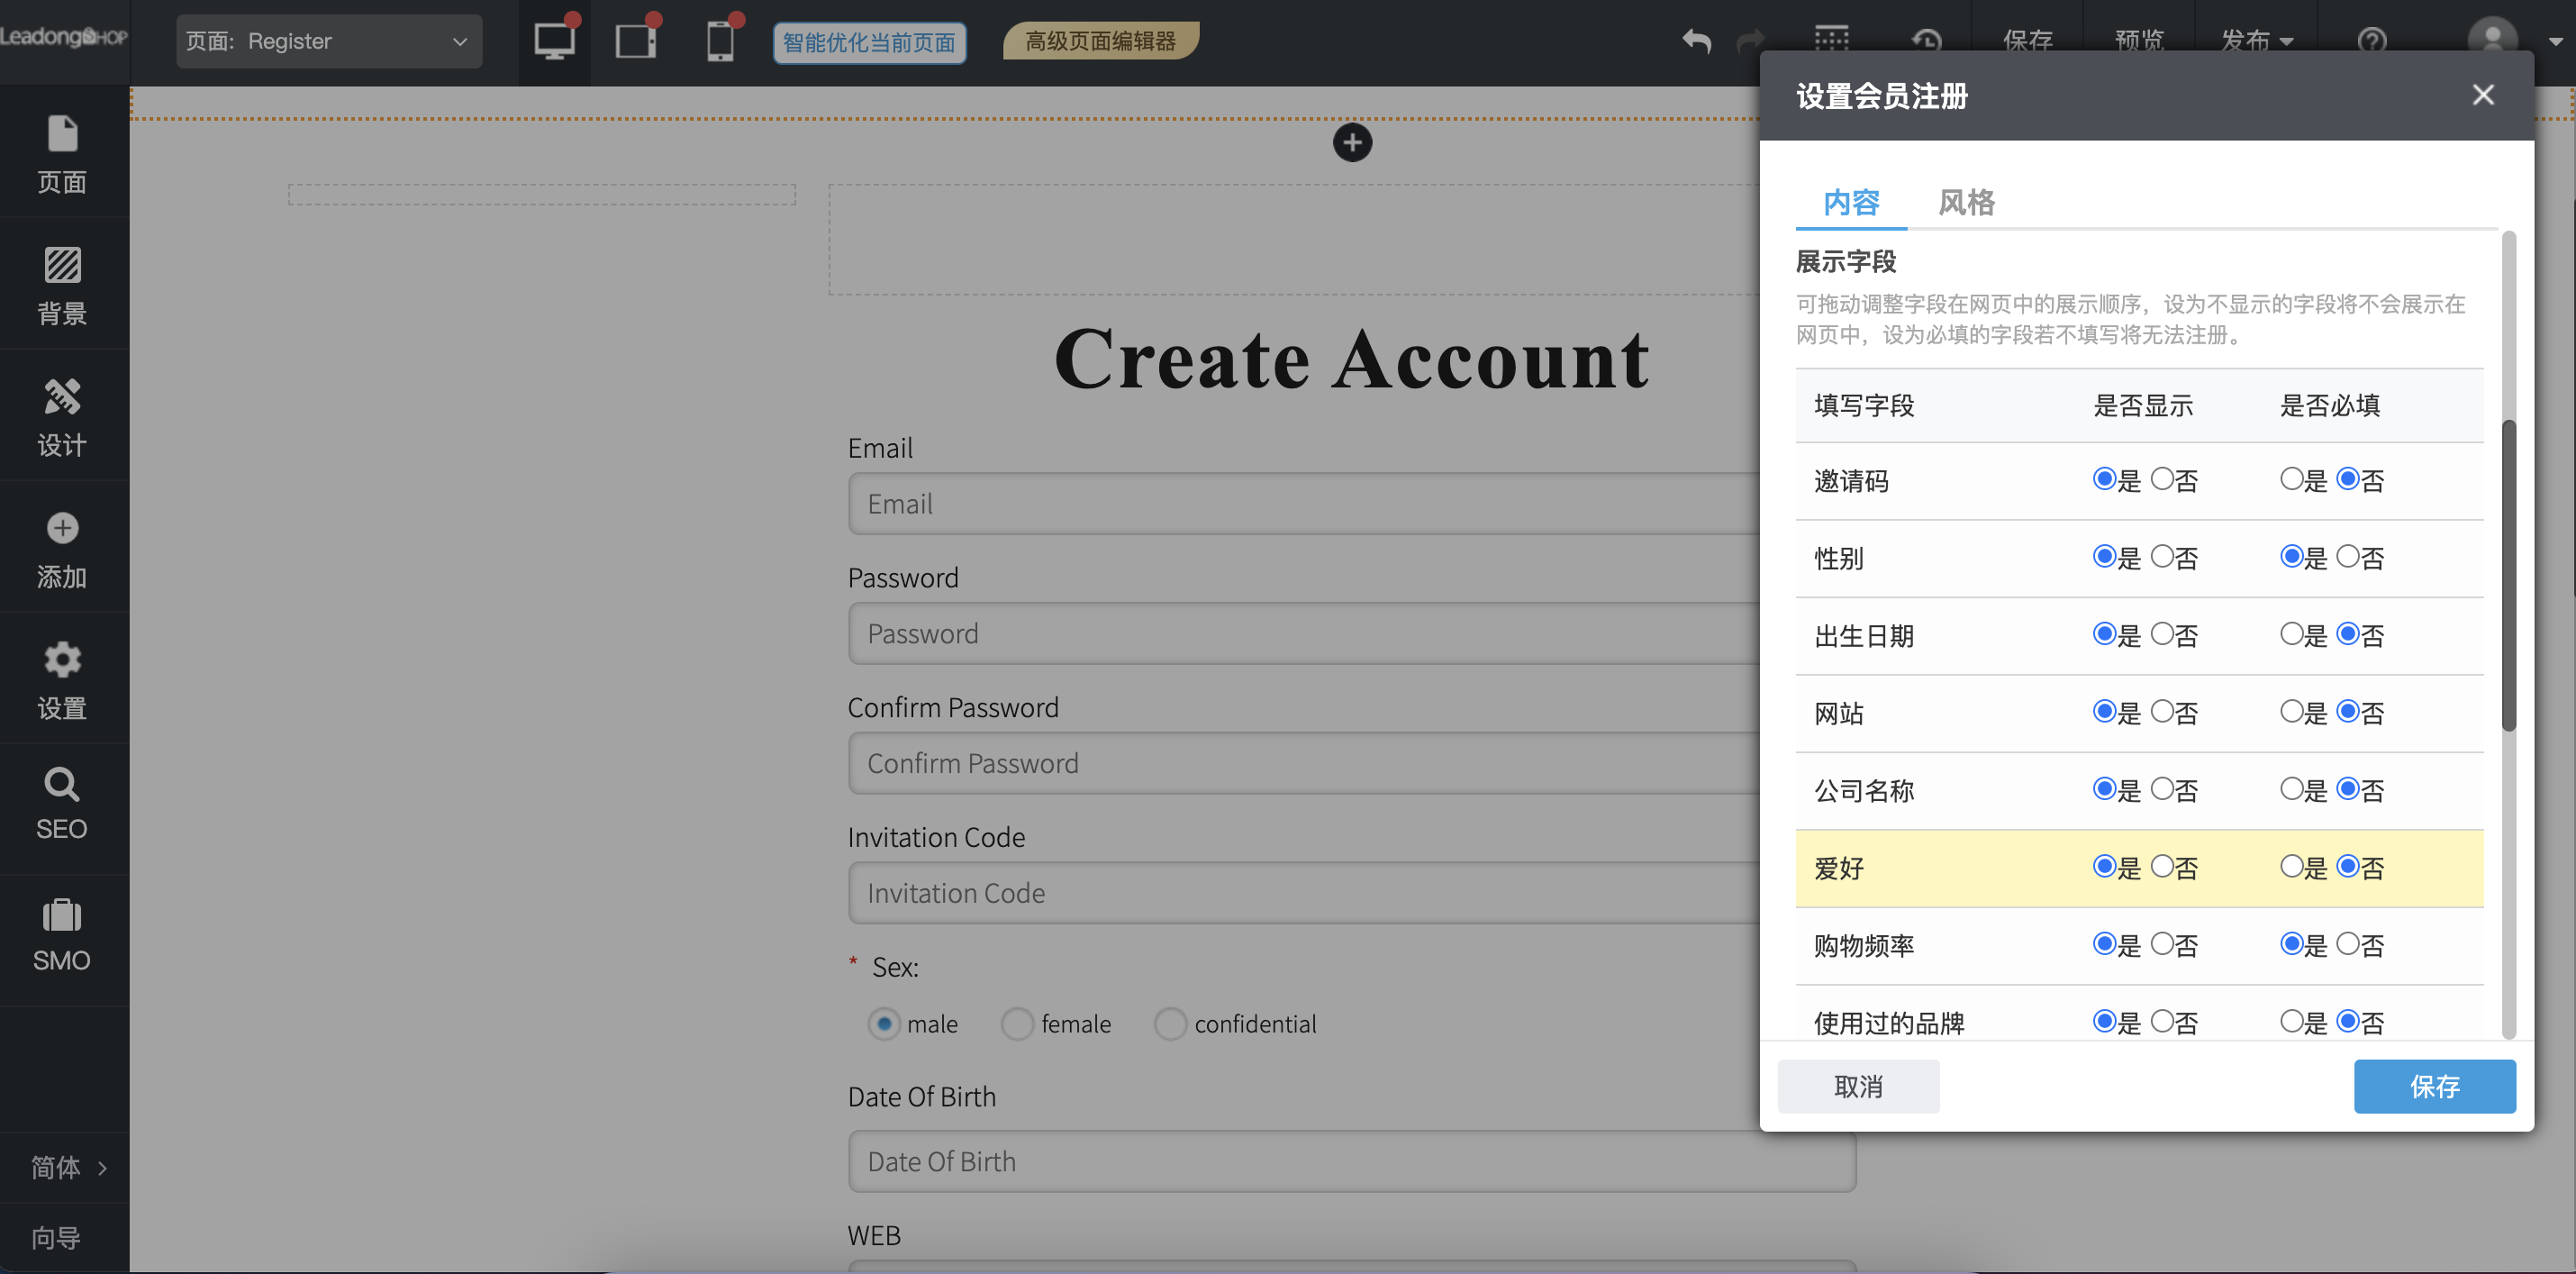Set 邀请码 required option to 是
Image resolution: width=2576 pixels, height=1274 pixels.
(x=2291, y=479)
